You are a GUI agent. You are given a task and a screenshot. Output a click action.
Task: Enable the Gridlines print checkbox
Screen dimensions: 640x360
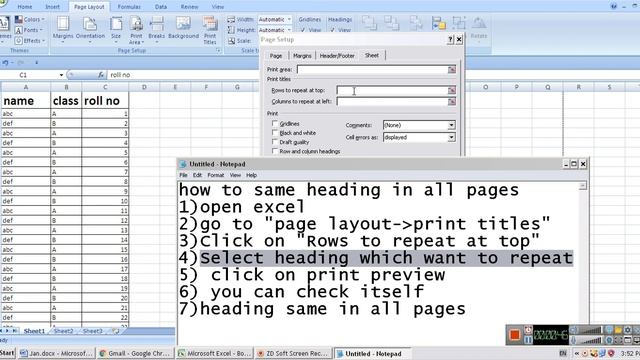pyautogui.click(x=275, y=123)
